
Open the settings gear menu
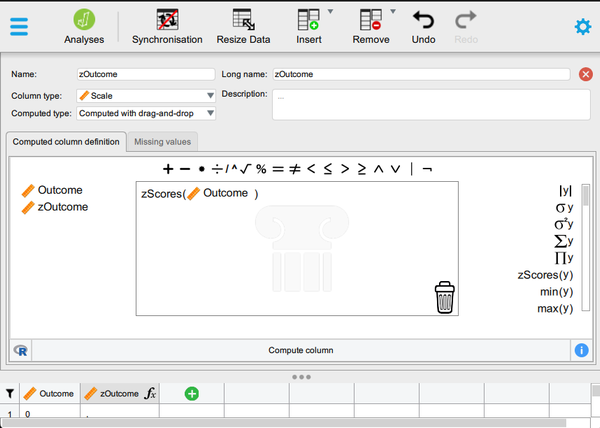(583, 27)
